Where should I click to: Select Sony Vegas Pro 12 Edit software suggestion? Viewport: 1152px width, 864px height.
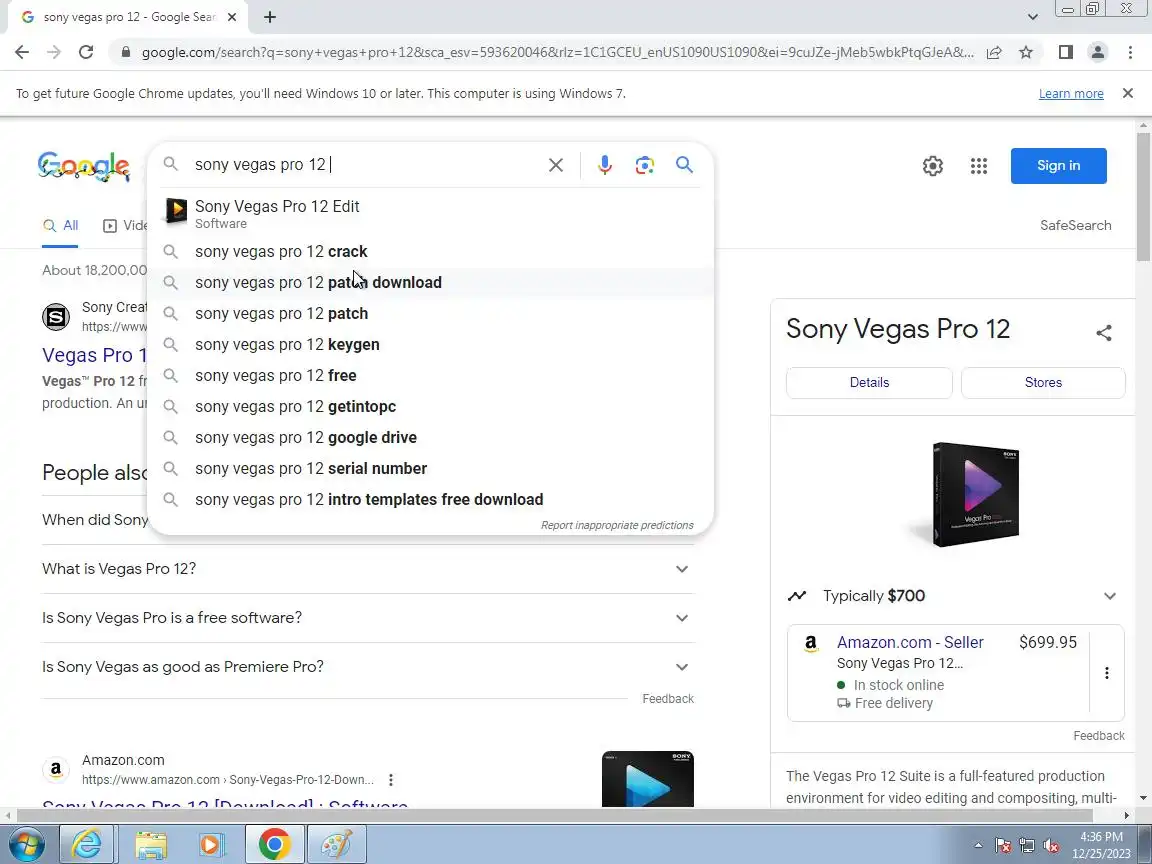431,214
